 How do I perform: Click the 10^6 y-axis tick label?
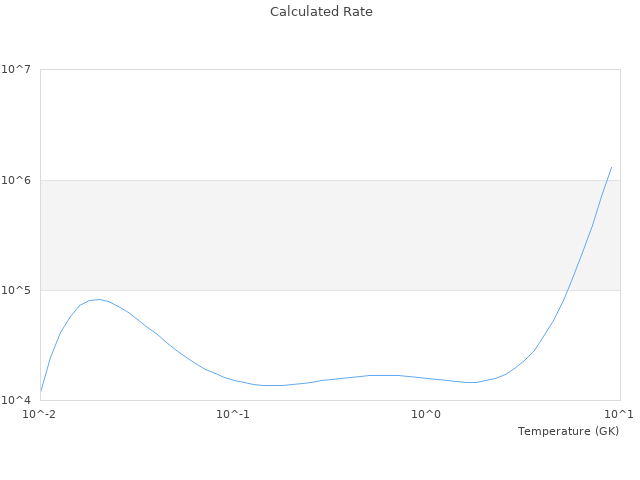[x=16, y=180]
